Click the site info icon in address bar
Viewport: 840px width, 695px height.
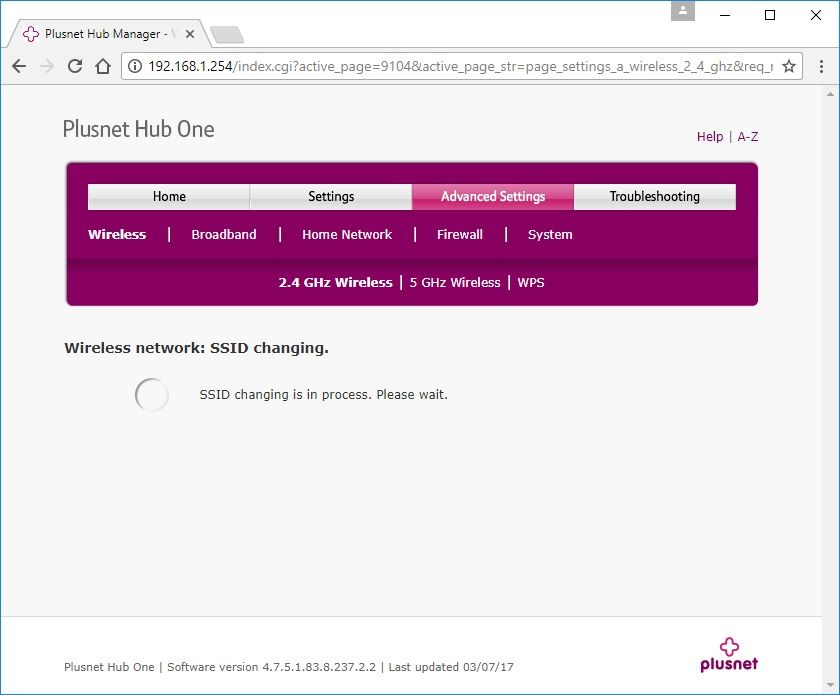[x=136, y=66]
